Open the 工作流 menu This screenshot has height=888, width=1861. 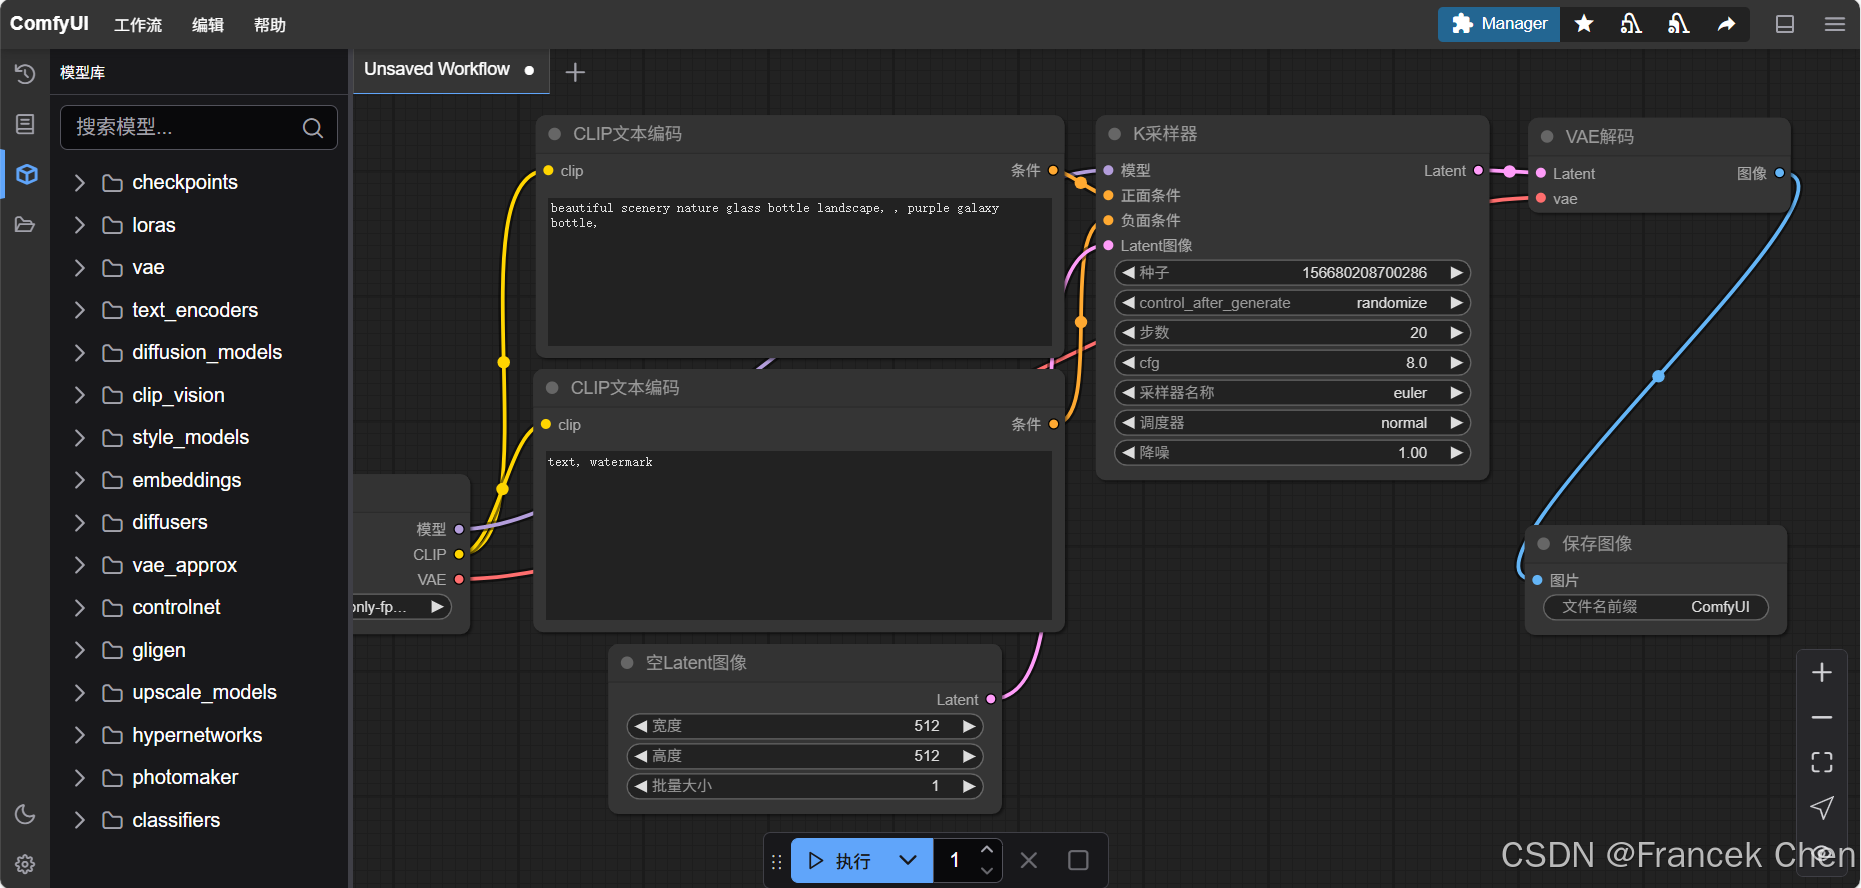138,25
